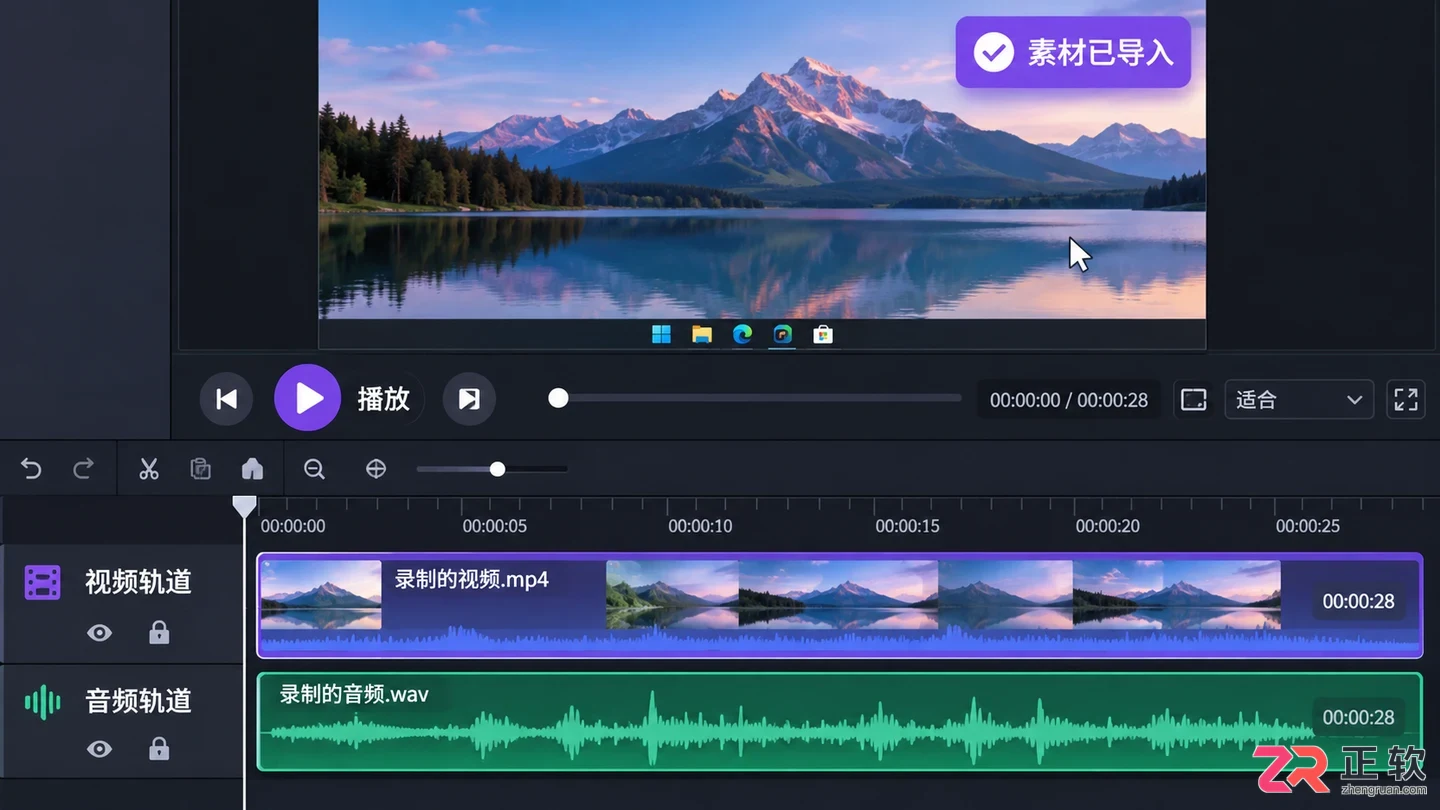Click the audio clip's 00:00:28 duration badge
The height and width of the screenshot is (810, 1440).
pyautogui.click(x=1358, y=717)
